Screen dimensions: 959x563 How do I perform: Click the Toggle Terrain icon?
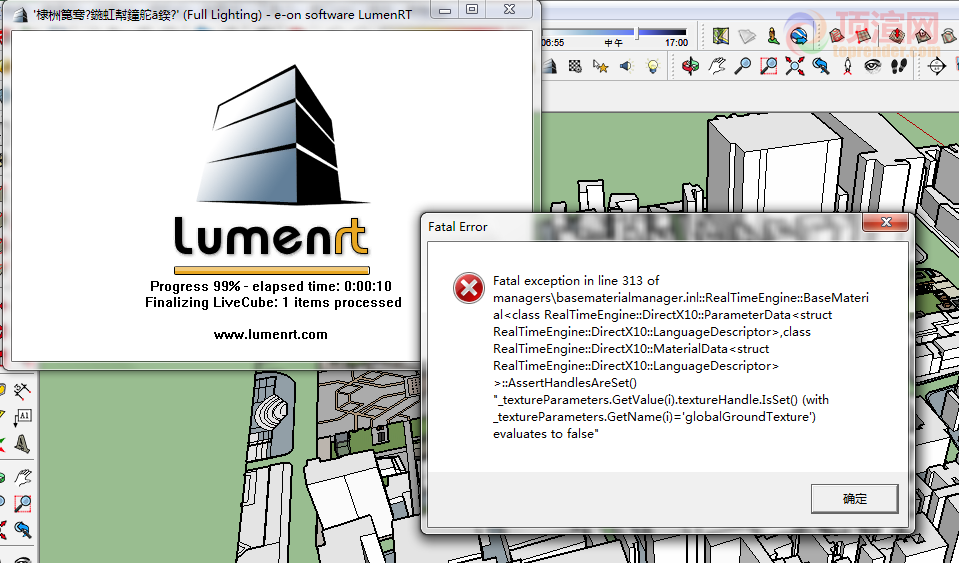click(747, 36)
